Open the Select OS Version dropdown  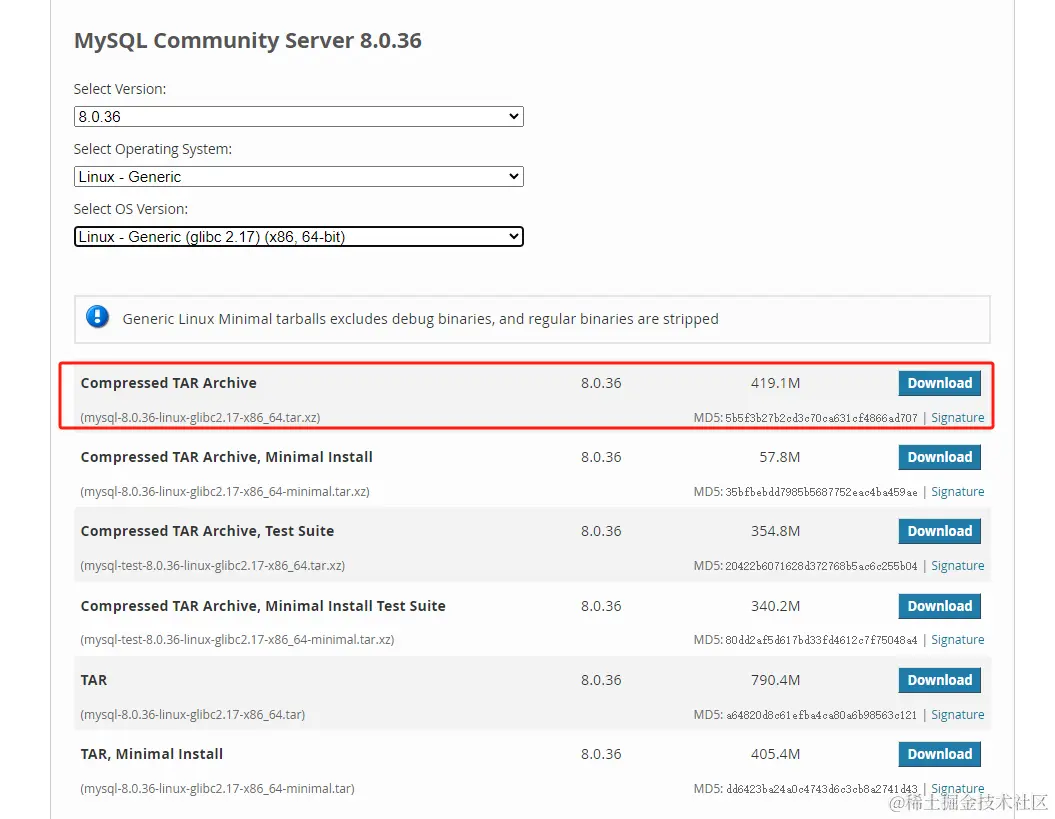(298, 236)
